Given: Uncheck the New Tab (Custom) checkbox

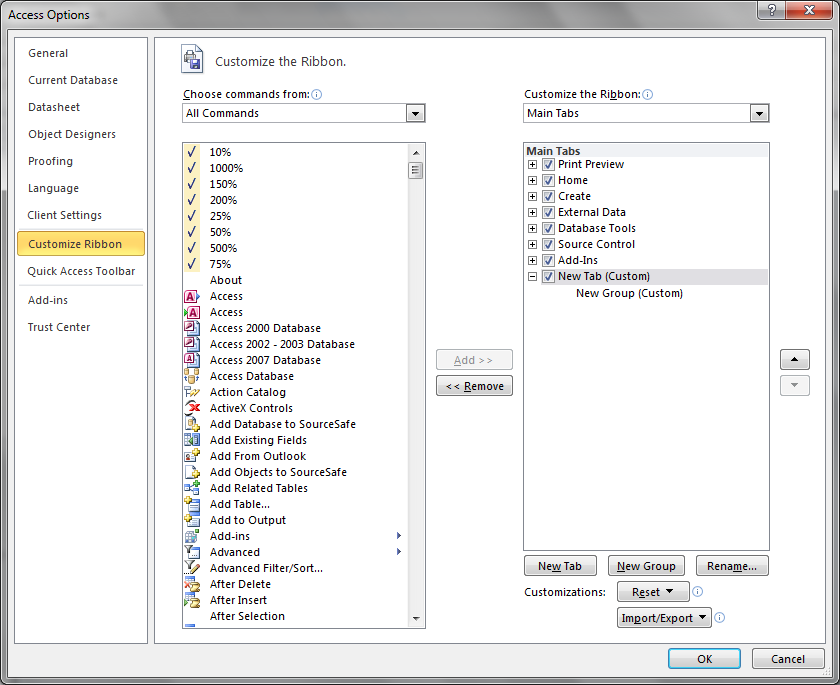Looking at the screenshot, I should (x=548, y=277).
